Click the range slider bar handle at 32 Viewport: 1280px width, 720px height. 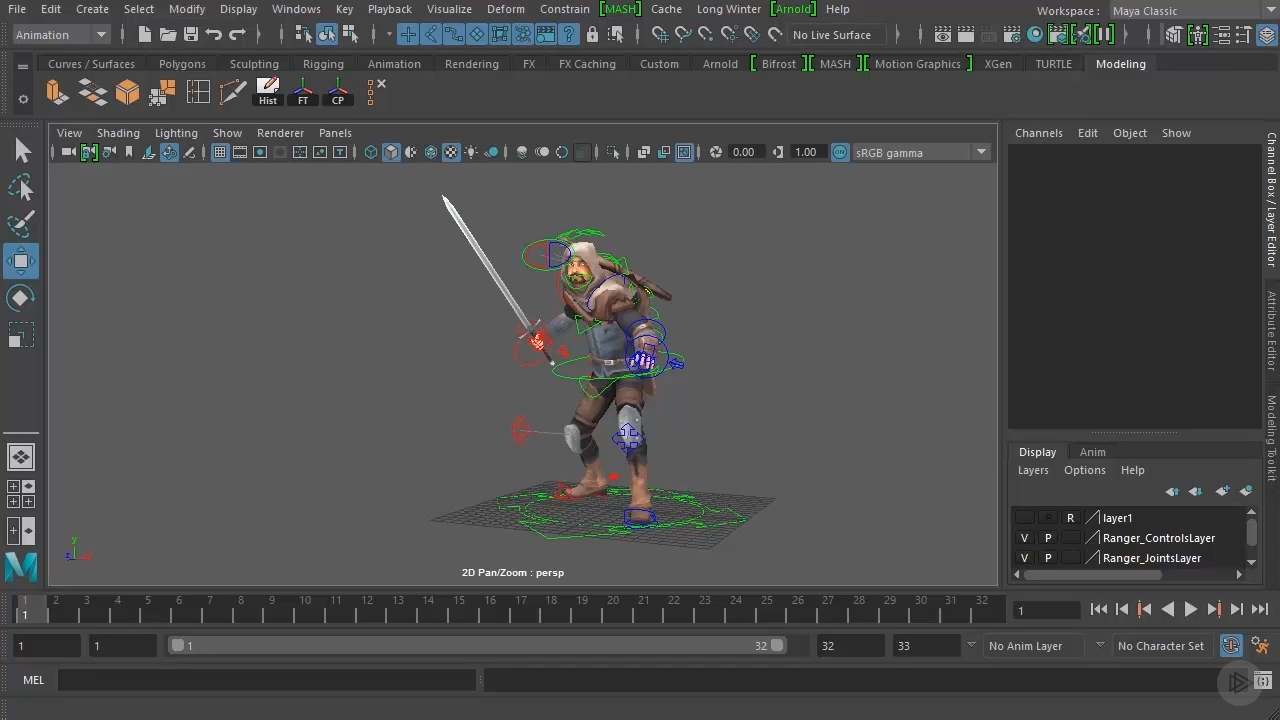tap(777, 646)
